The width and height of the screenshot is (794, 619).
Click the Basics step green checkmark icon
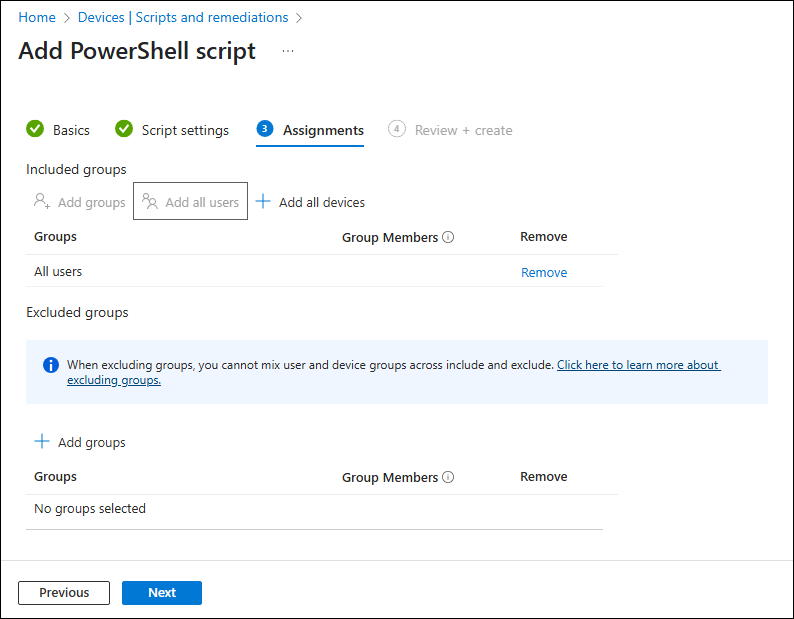click(35, 129)
